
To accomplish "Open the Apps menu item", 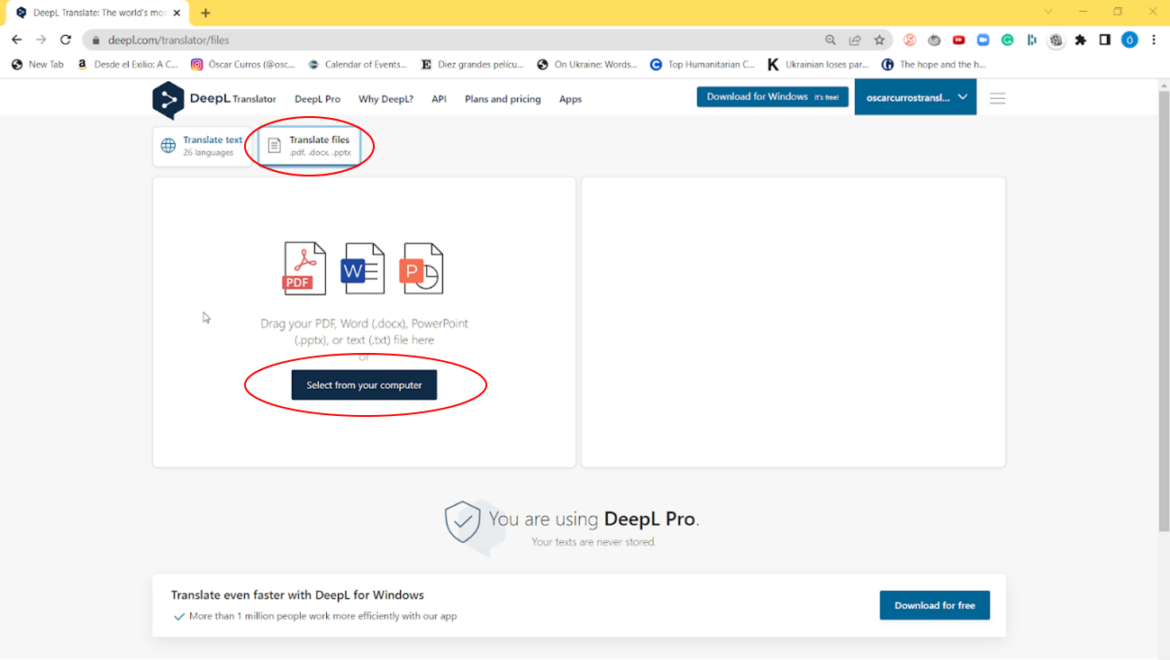I will 570,99.
